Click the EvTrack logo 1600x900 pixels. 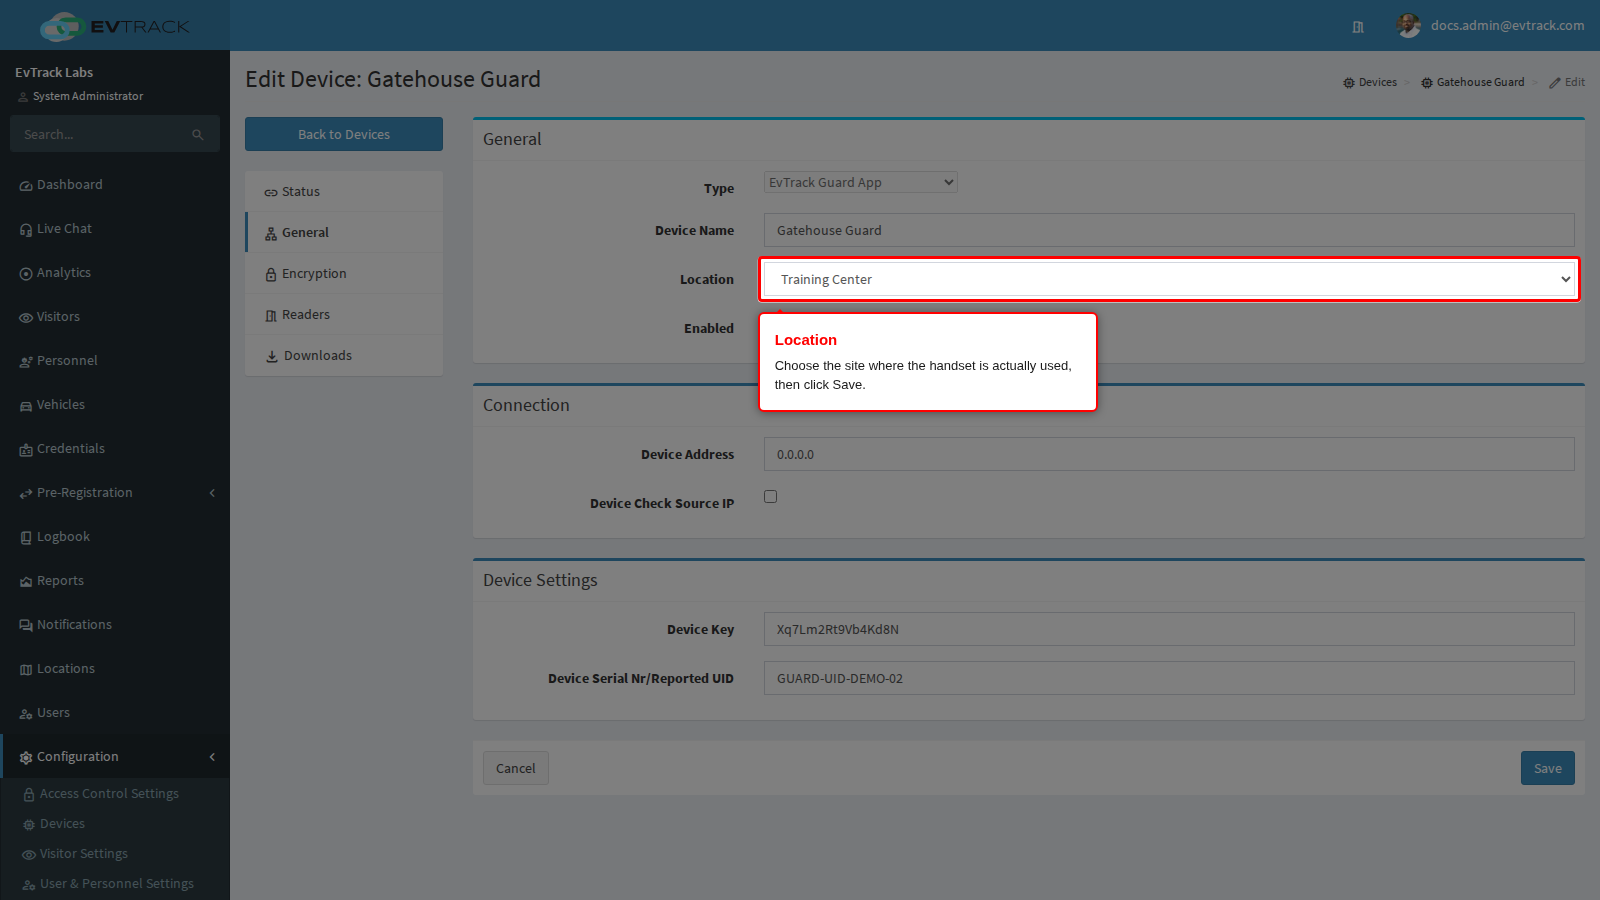click(x=115, y=26)
